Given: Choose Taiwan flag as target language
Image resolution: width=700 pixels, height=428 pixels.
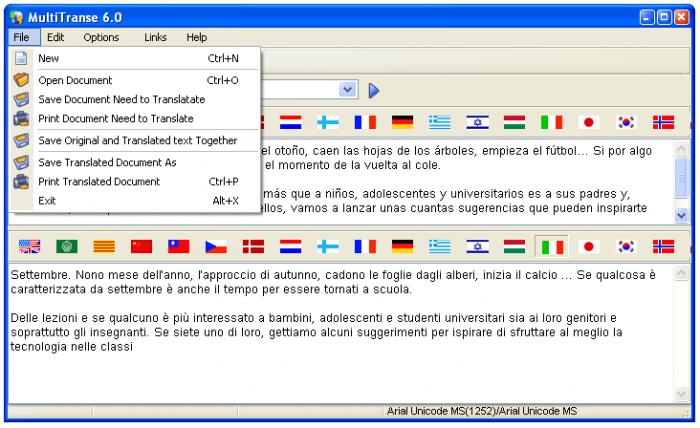Looking at the screenshot, I should [179, 246].
